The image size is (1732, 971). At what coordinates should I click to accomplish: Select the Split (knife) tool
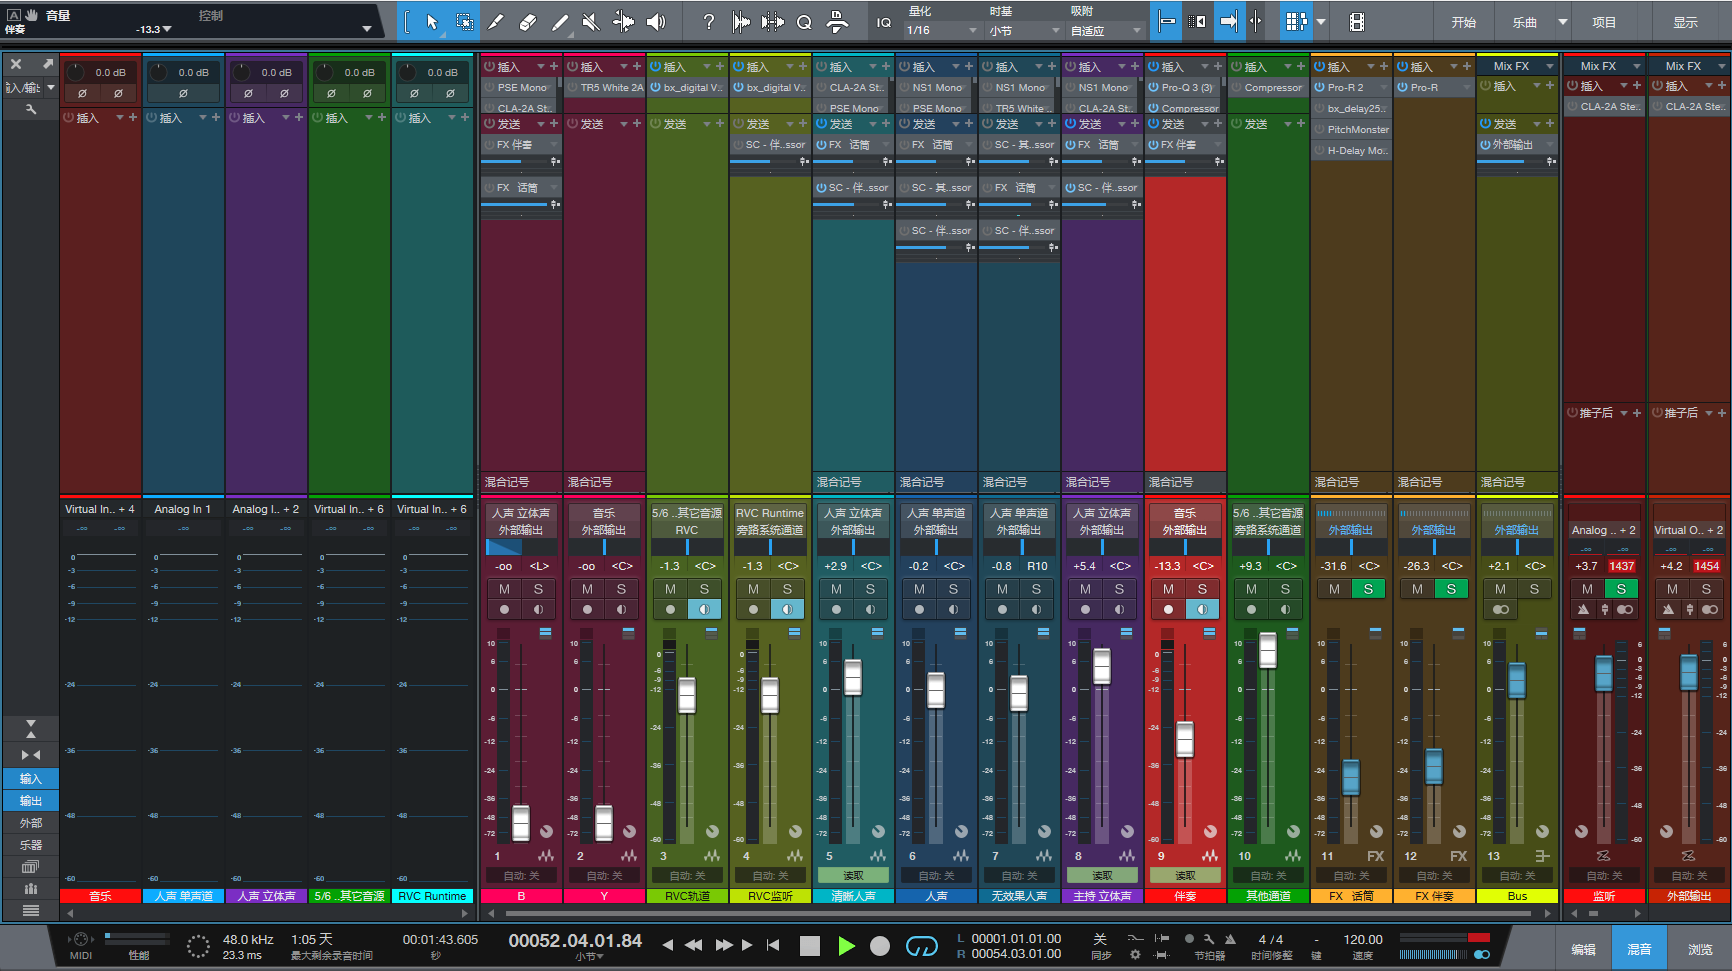pyautogui.click(x=495, y=22)
